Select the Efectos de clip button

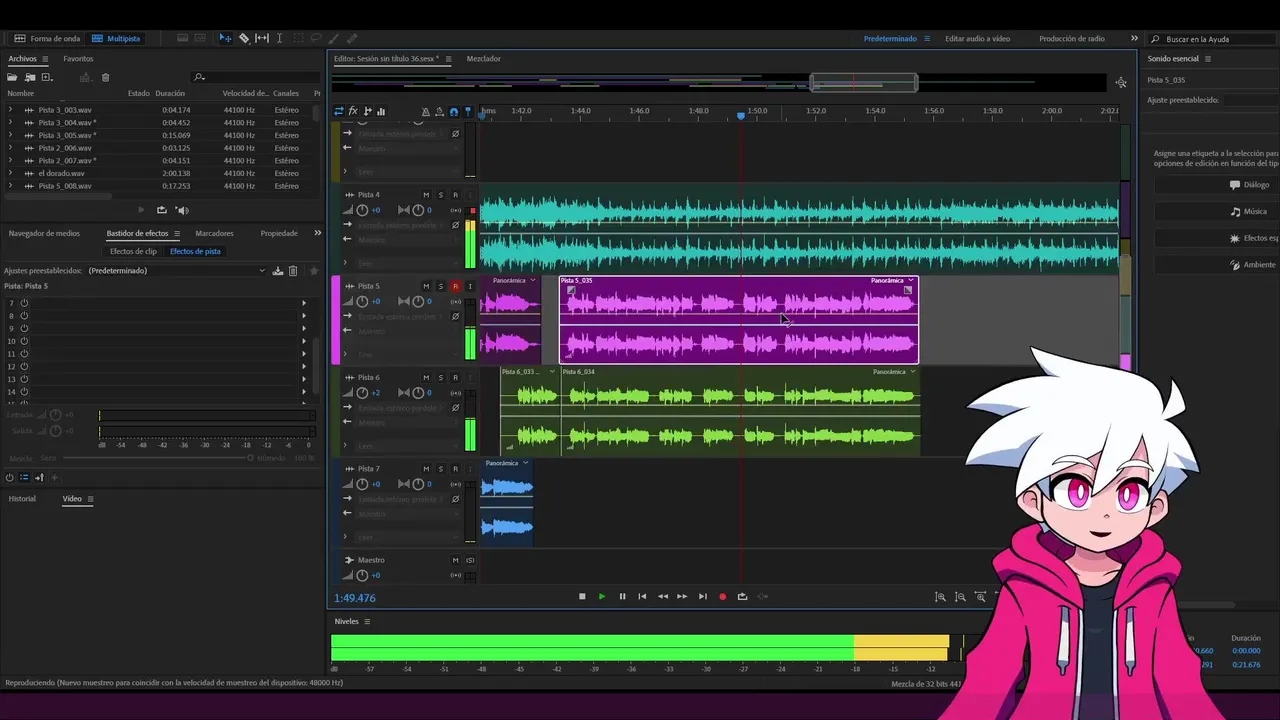pos(133,251)
